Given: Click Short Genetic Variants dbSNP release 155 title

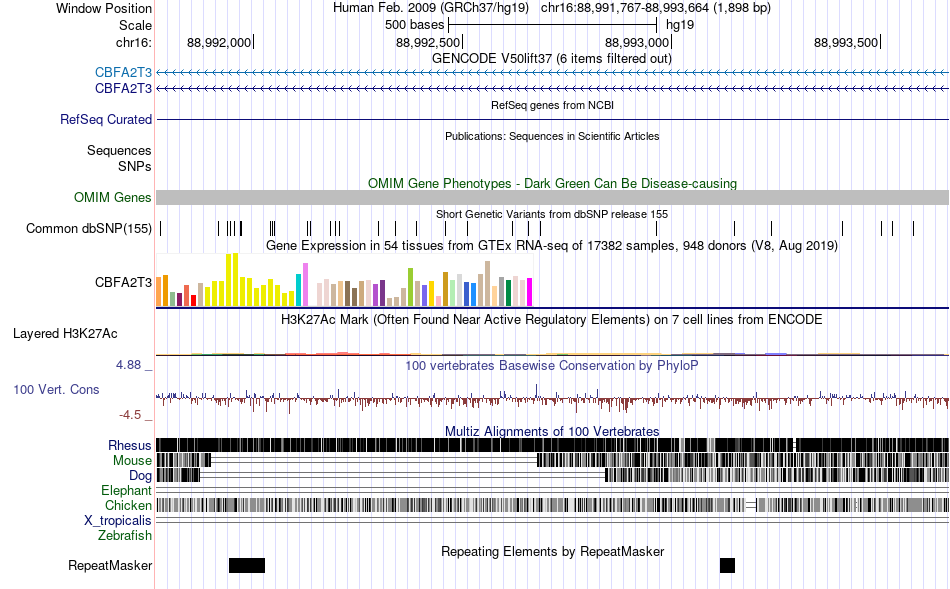Looking at the screenshot, I should pyautogui.click(x=552, y=215).
